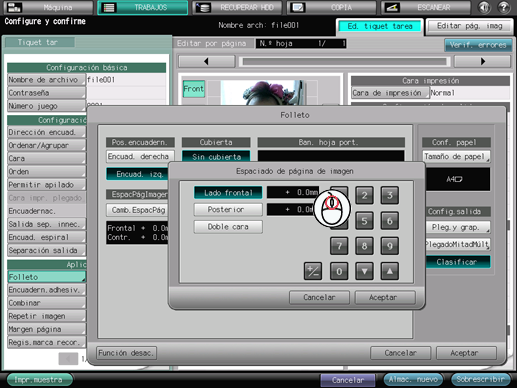
Task: Open the RECUPERAR HDD tab
Action: [x=237, y=8]
